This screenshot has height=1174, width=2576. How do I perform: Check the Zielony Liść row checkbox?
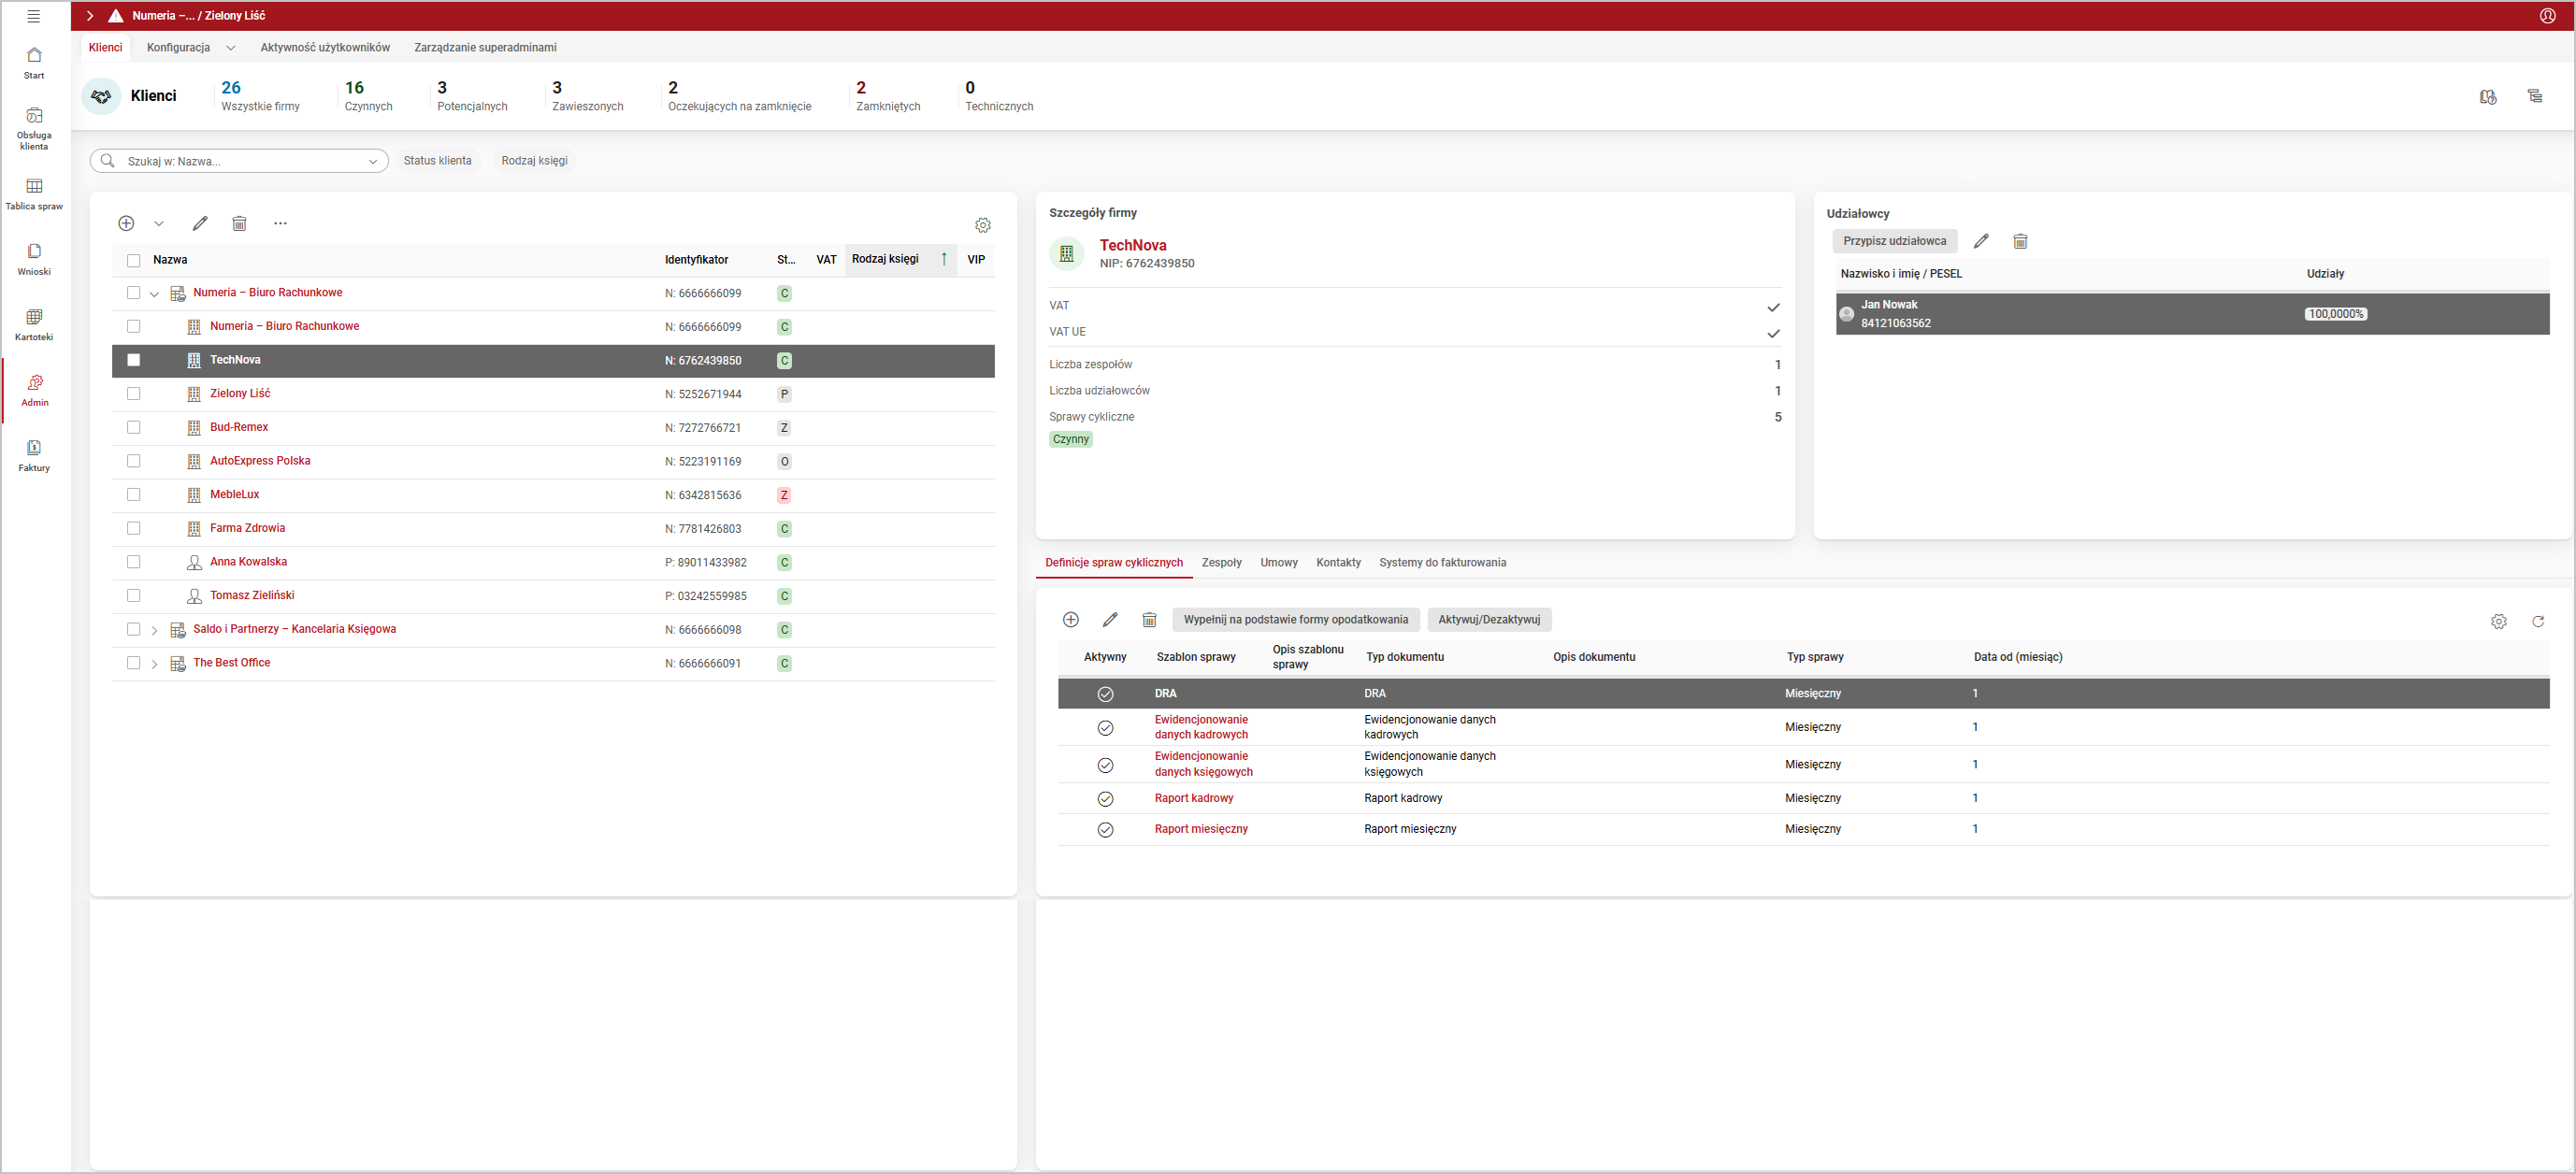pos(134,394)
